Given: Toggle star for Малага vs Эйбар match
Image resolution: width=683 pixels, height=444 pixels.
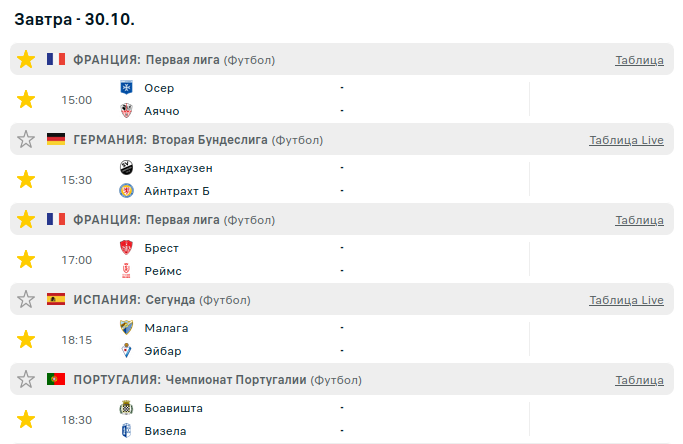Looking at the screenshot, I should click(26, 339).
